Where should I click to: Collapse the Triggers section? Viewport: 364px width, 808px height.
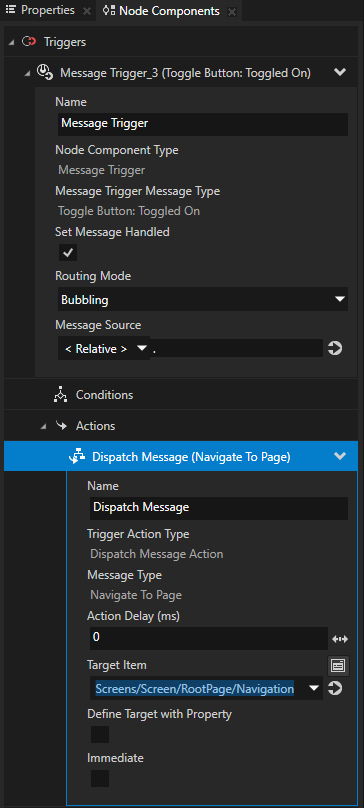pyautogui.click(x=11, y=42)
